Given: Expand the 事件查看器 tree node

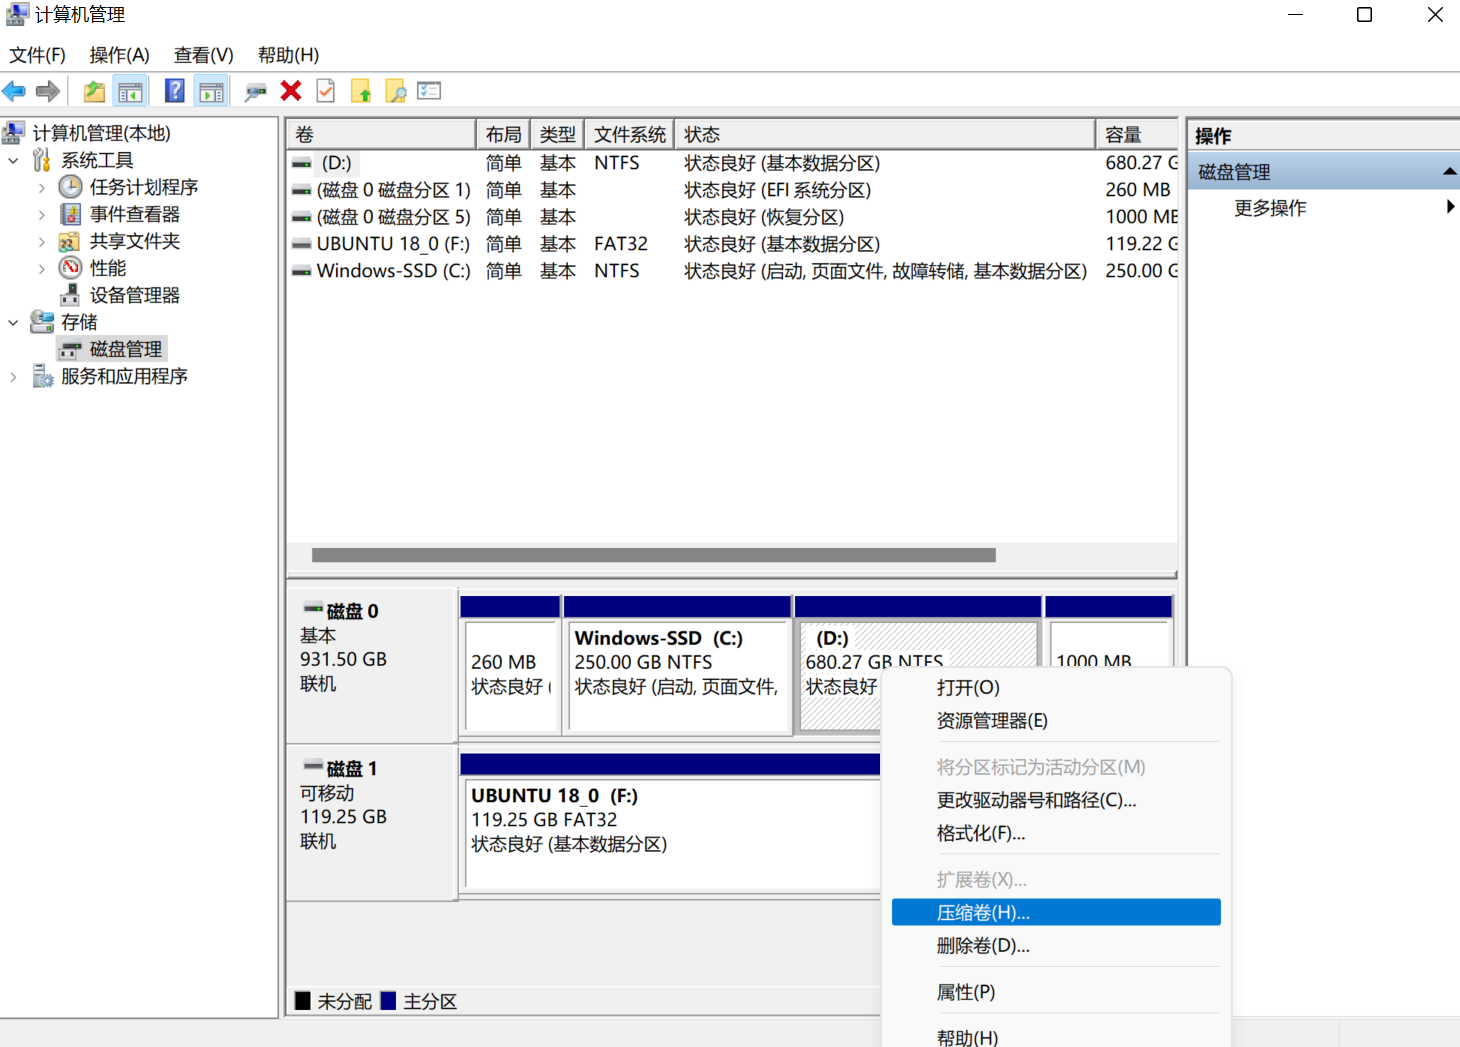Looking at the screenshot, I should tap(41, 214).
